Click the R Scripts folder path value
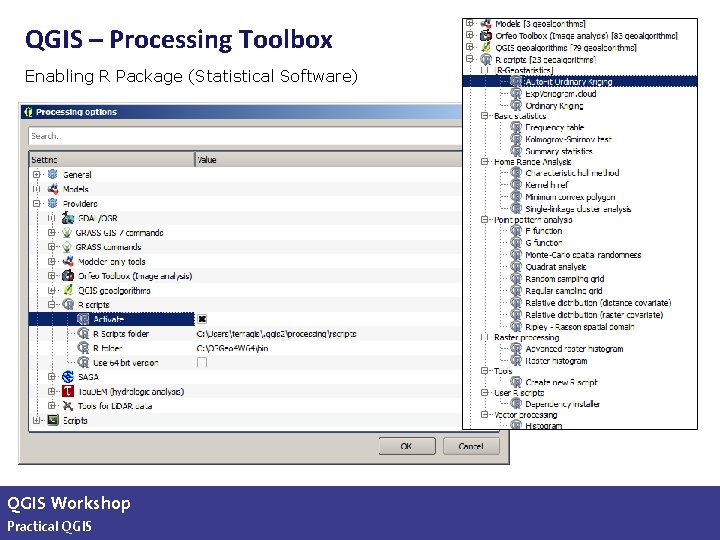The image size is (720, 540). point(276,334)
